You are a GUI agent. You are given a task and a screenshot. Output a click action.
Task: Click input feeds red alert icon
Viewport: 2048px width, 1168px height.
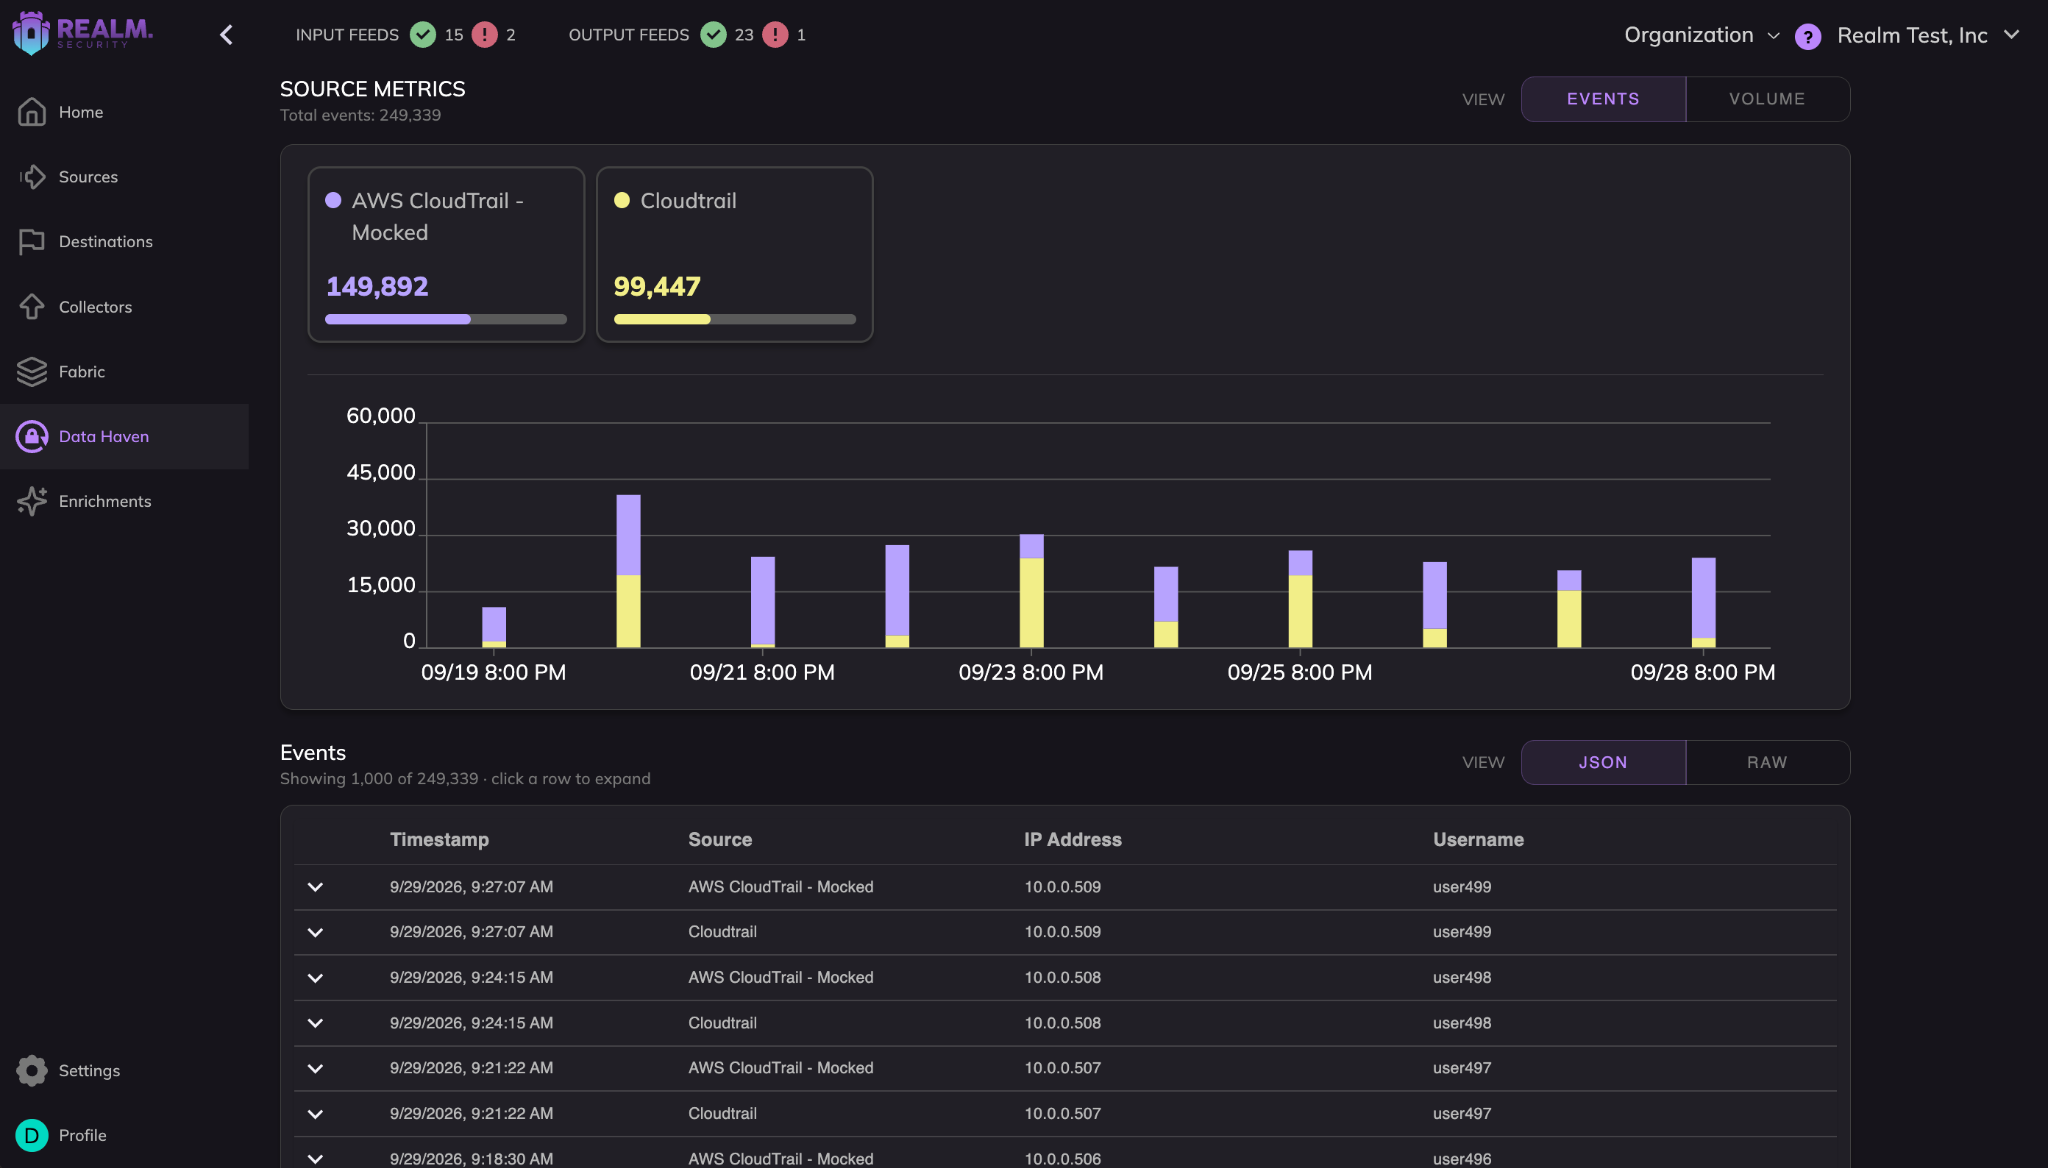point(485,35)
